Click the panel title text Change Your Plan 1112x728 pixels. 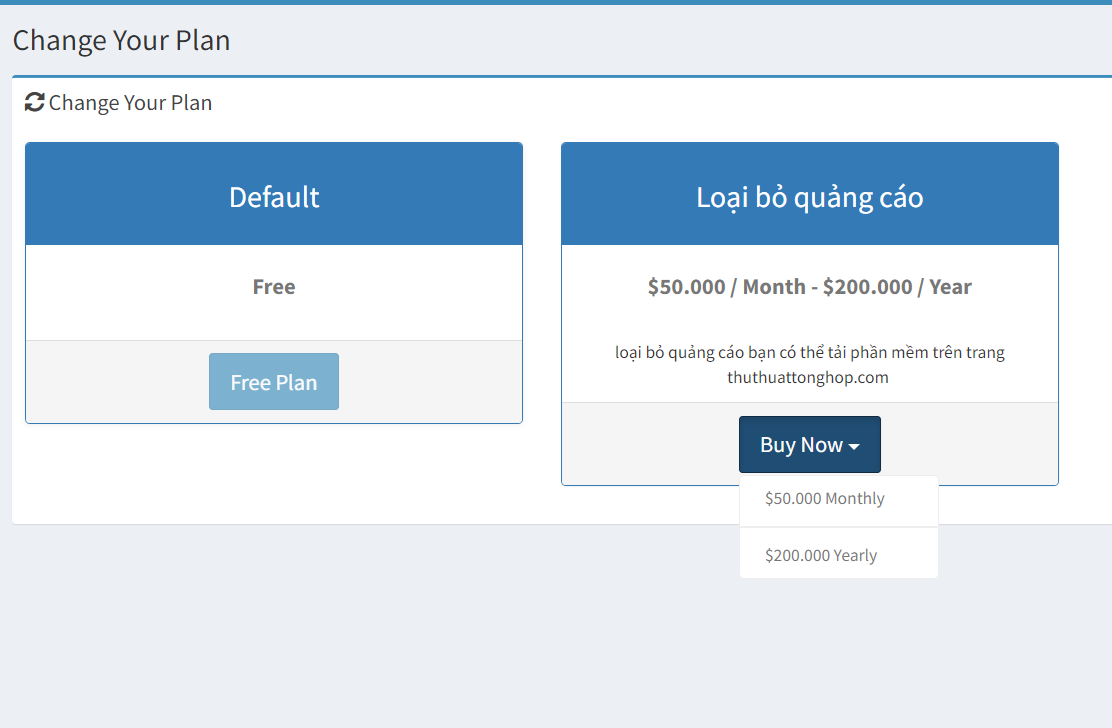tap(130, 103)
